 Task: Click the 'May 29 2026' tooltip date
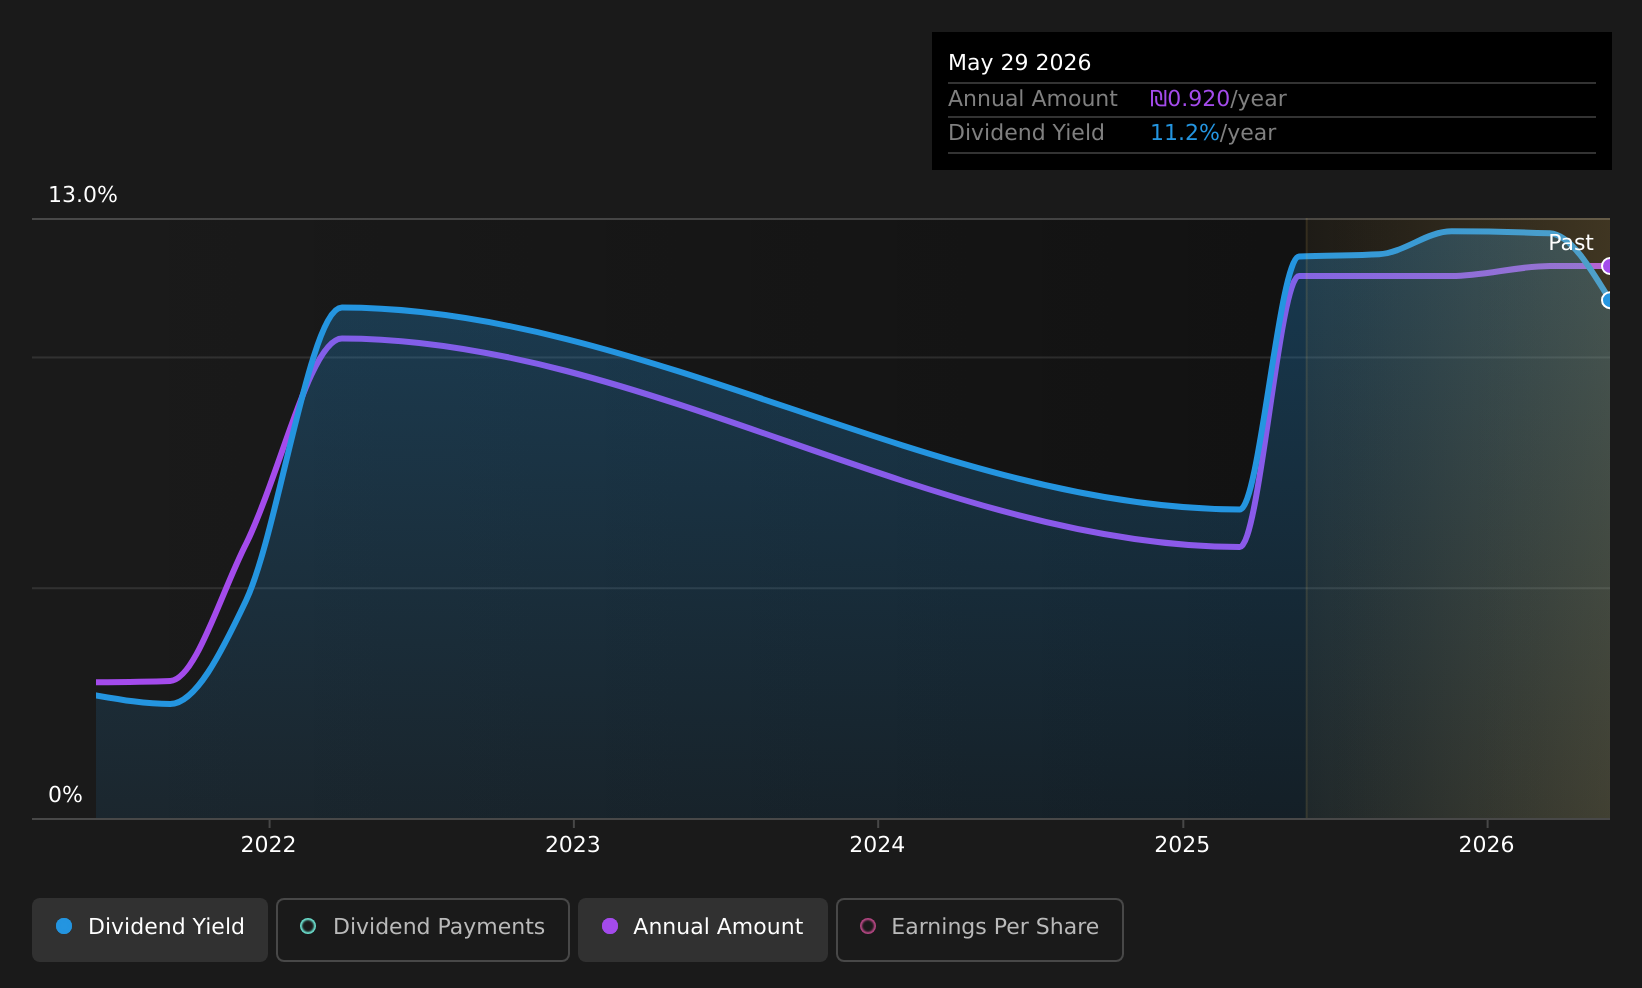coord(1019,63)
